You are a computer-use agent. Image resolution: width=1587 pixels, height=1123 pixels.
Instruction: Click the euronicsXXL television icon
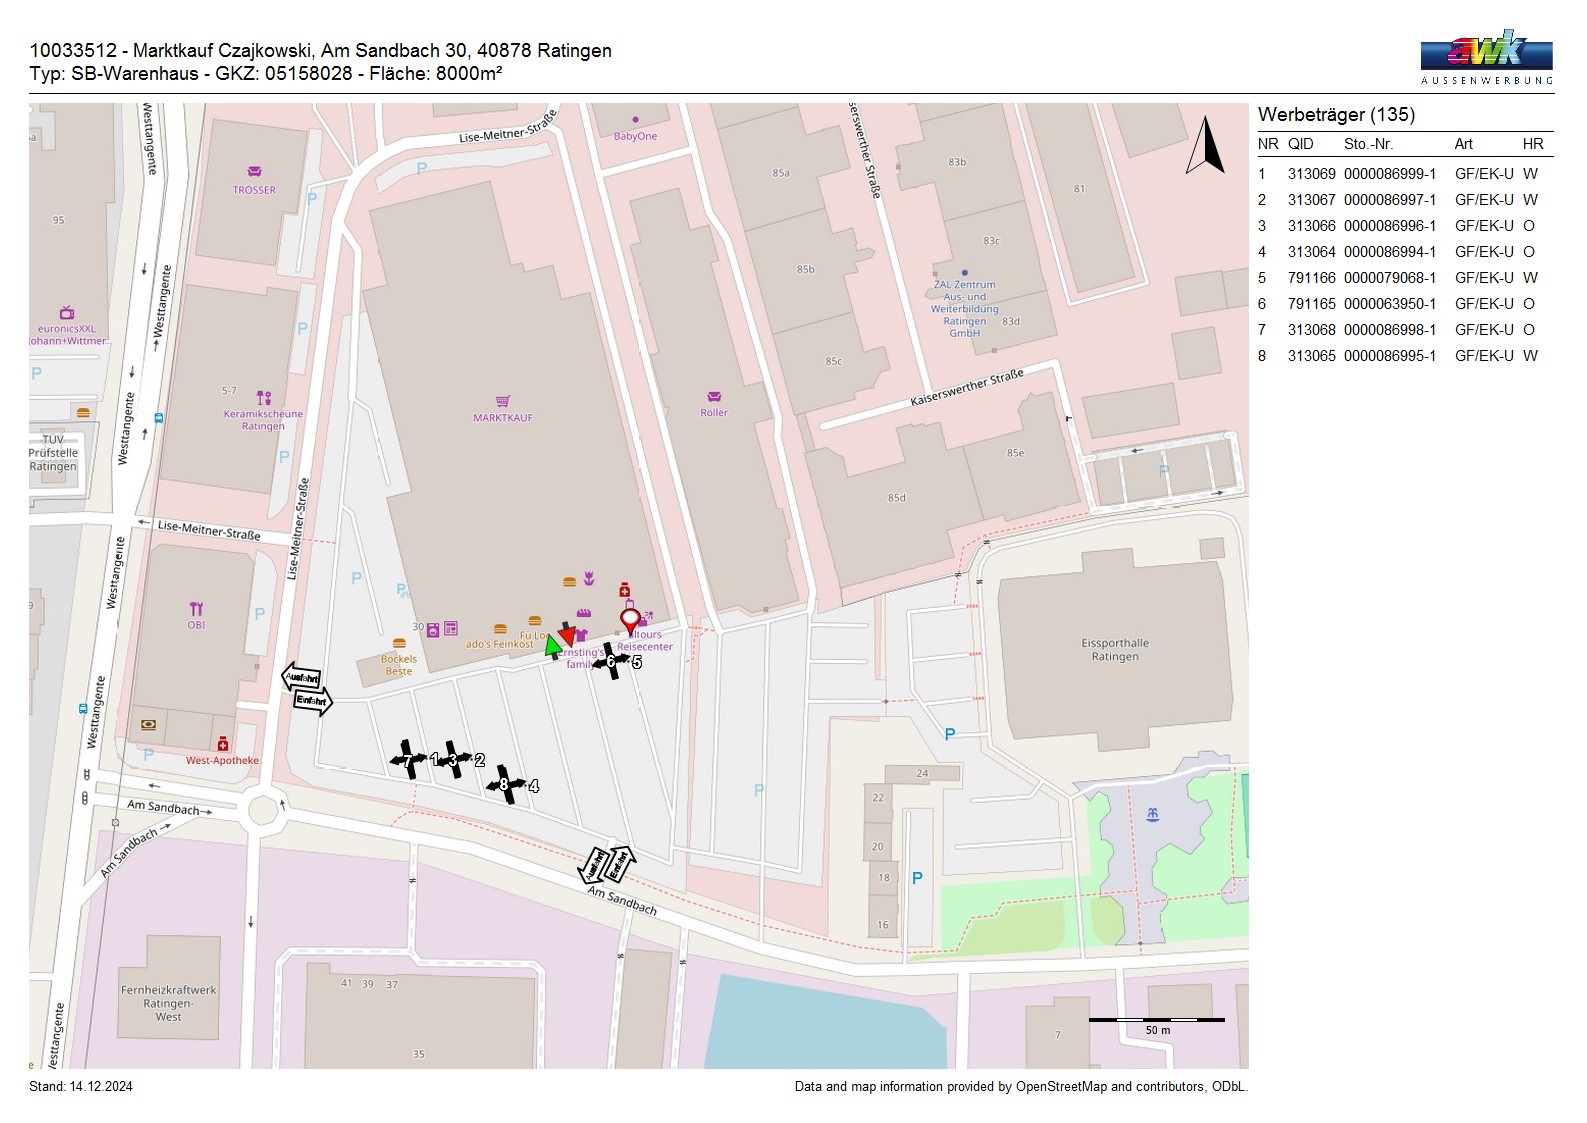point(67,313)
